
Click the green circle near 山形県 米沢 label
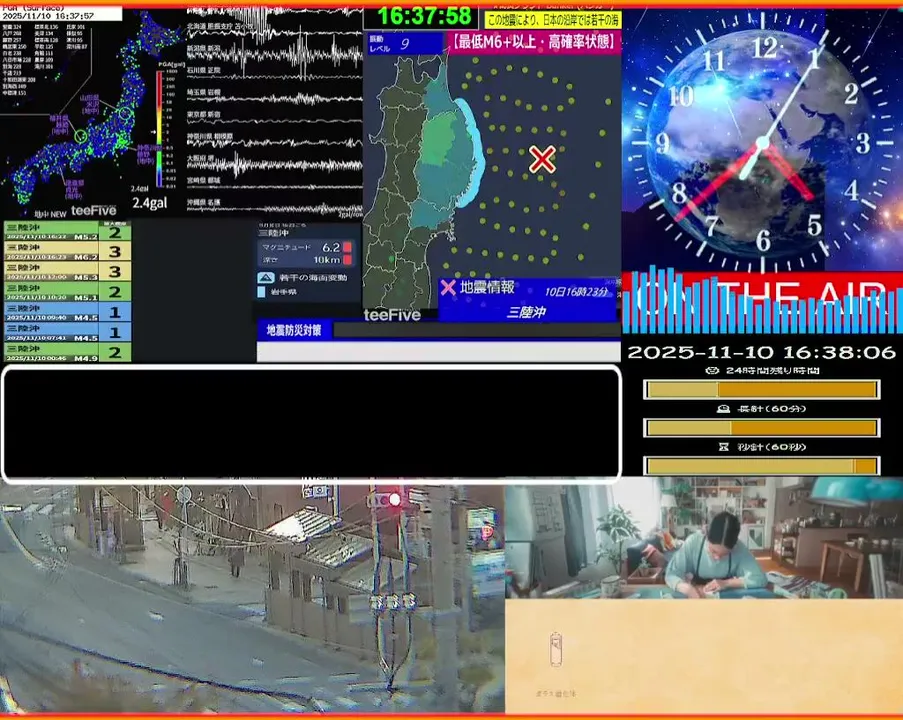125,113
